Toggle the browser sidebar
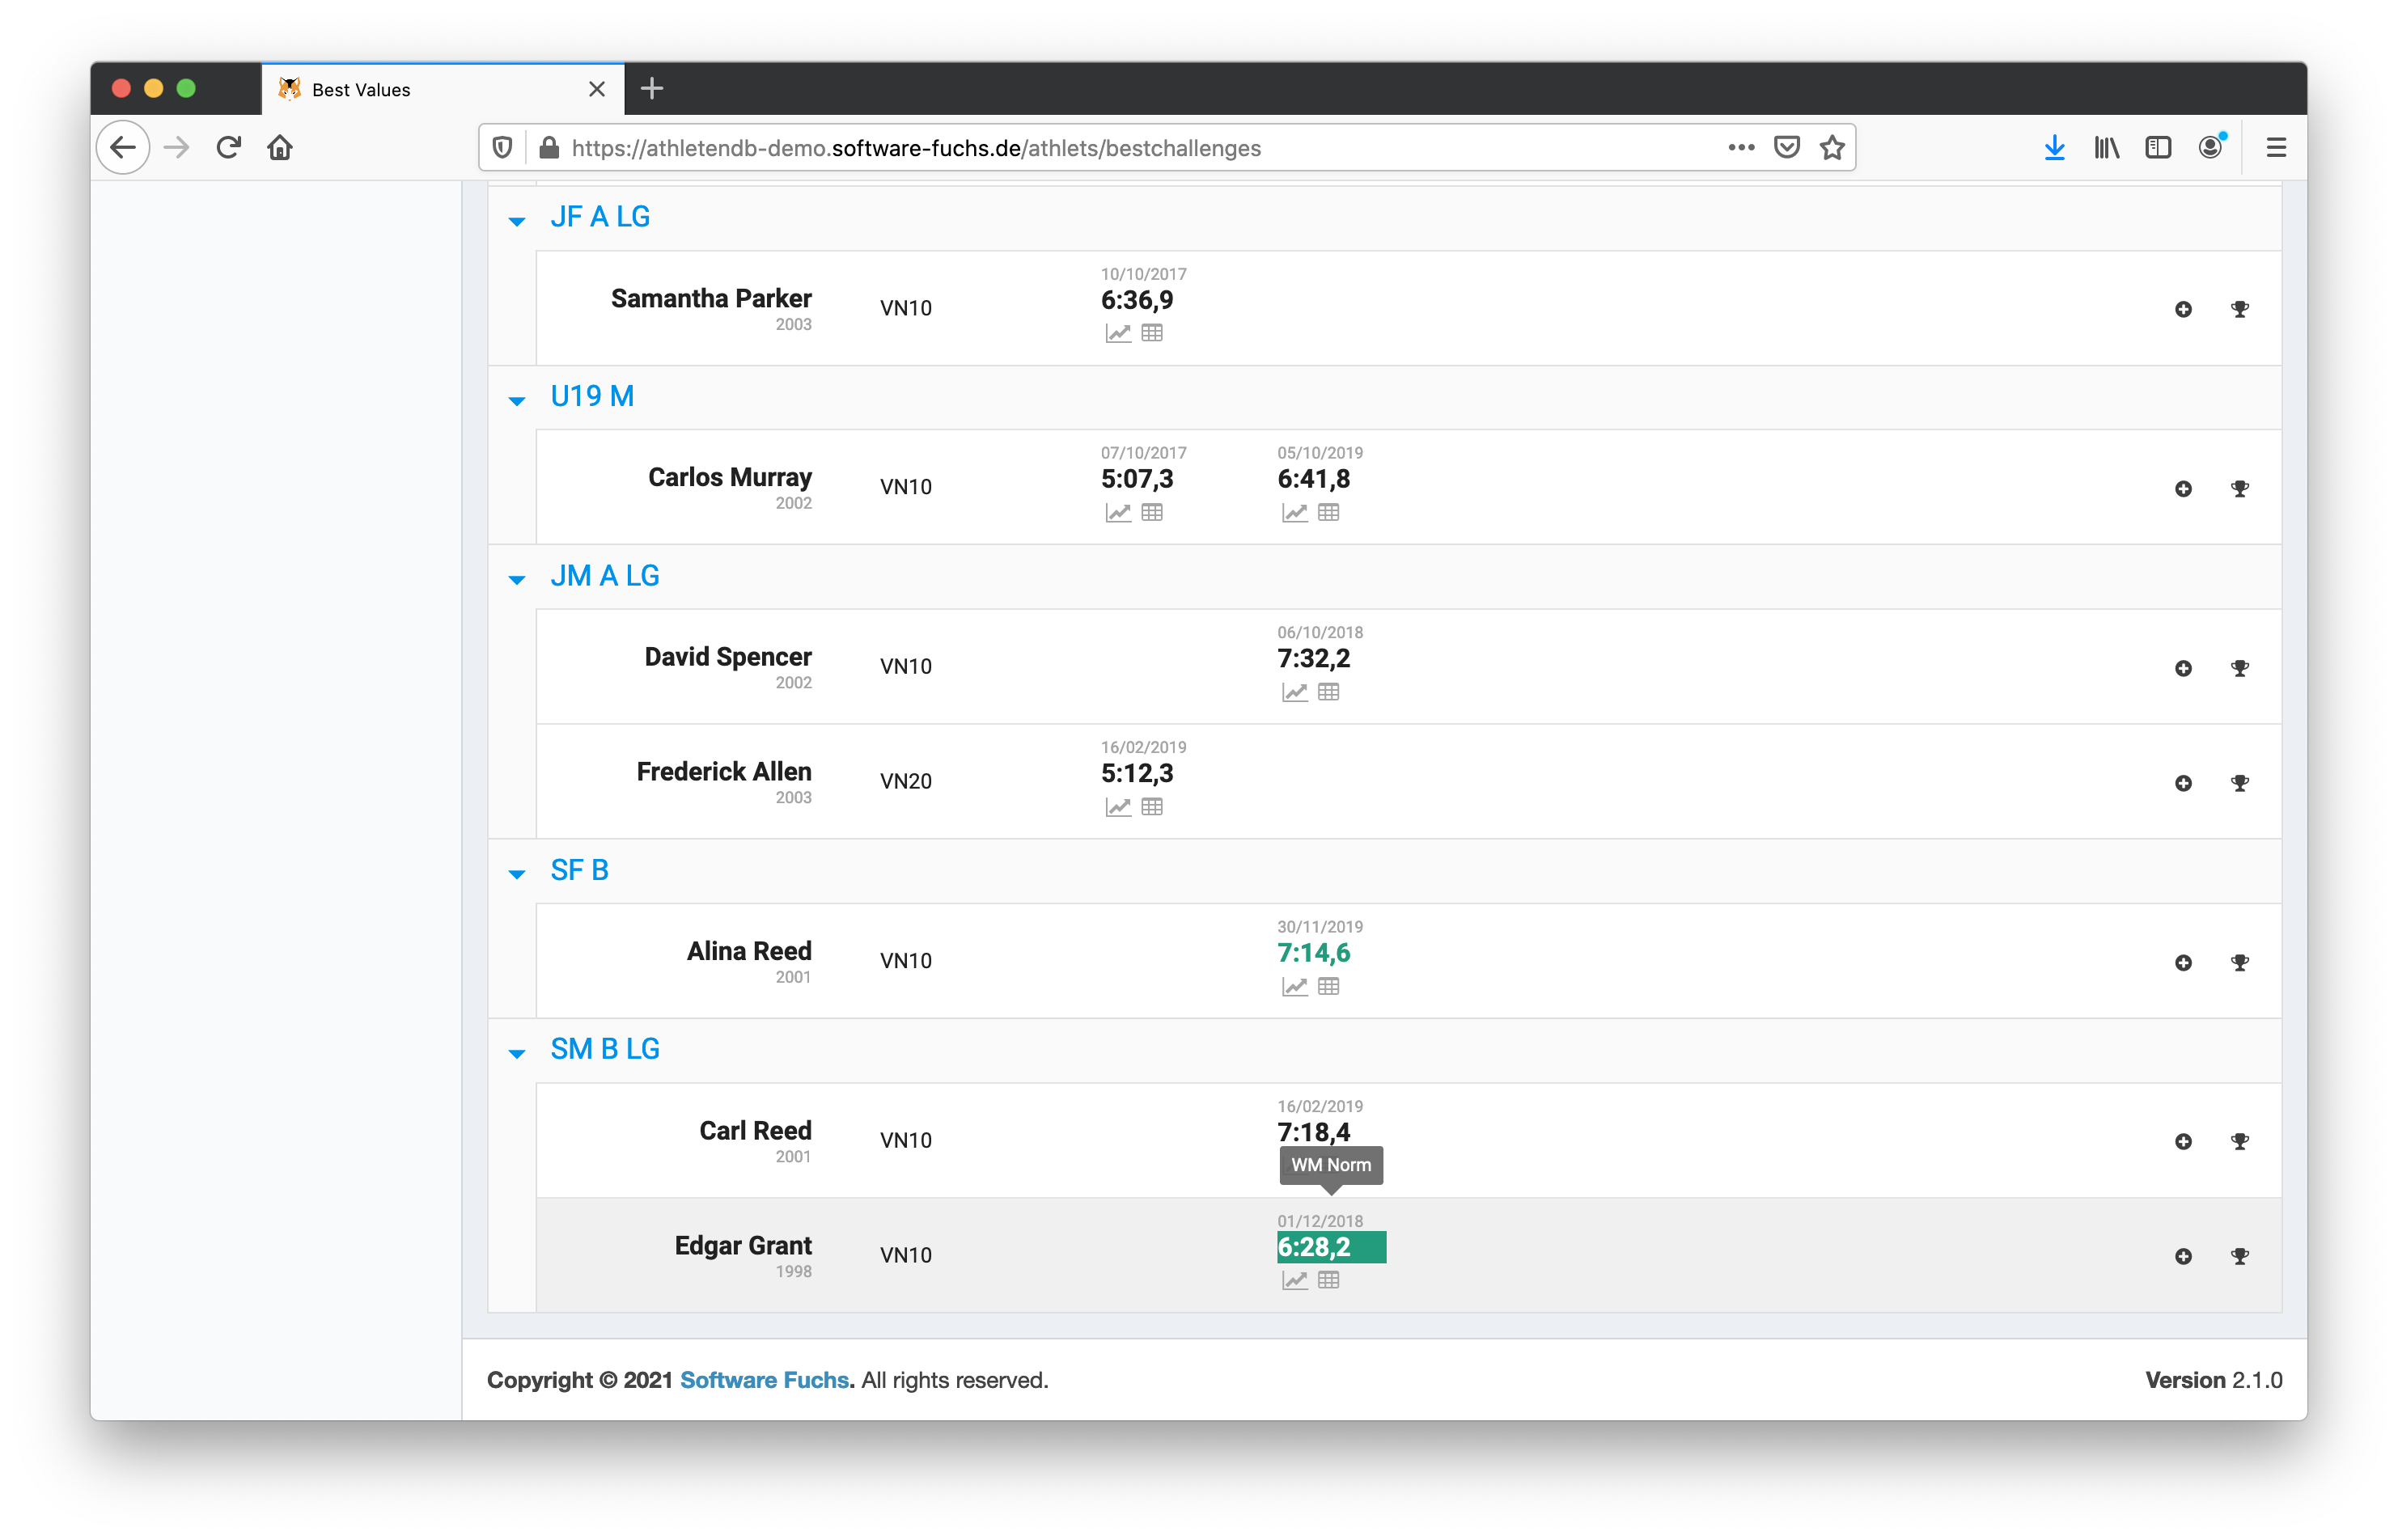 (x=2158, y=148)
